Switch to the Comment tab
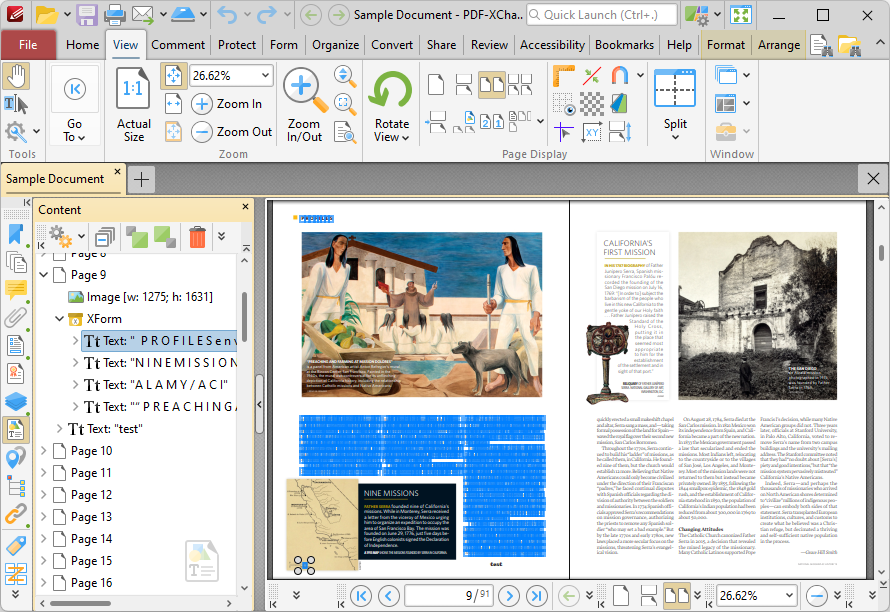 click(178, 45)
